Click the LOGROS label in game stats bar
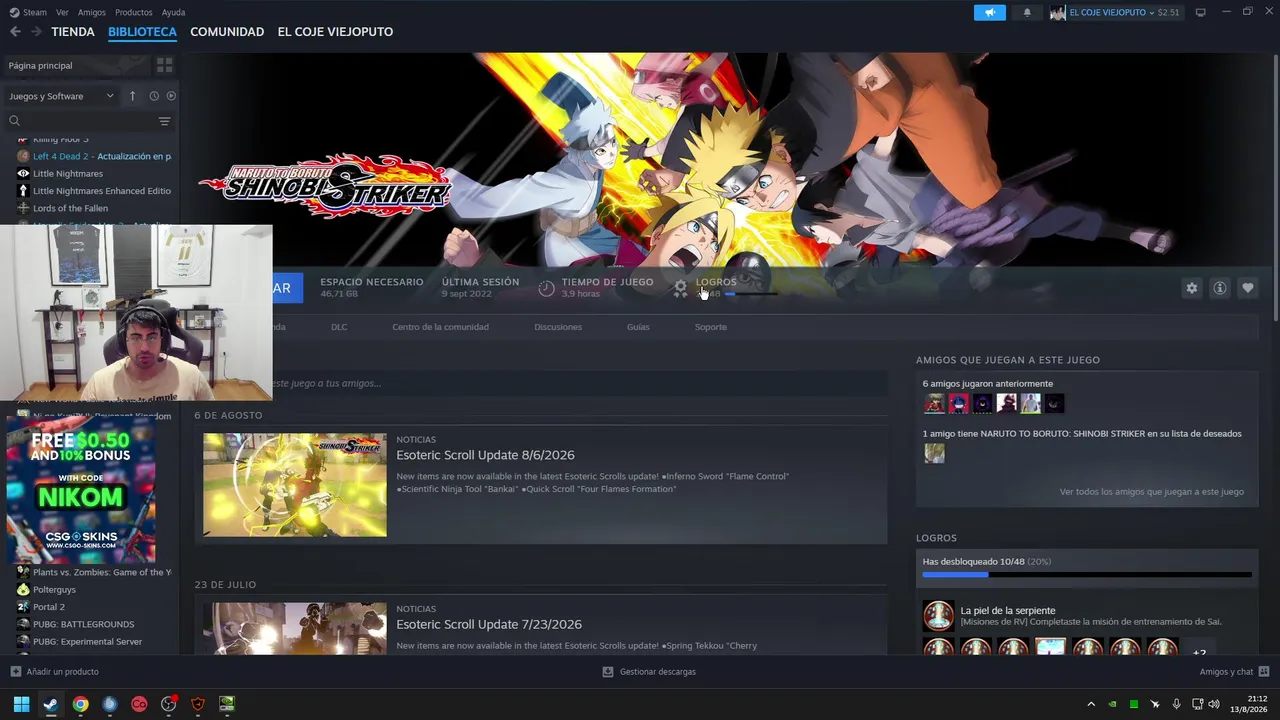 716,282
